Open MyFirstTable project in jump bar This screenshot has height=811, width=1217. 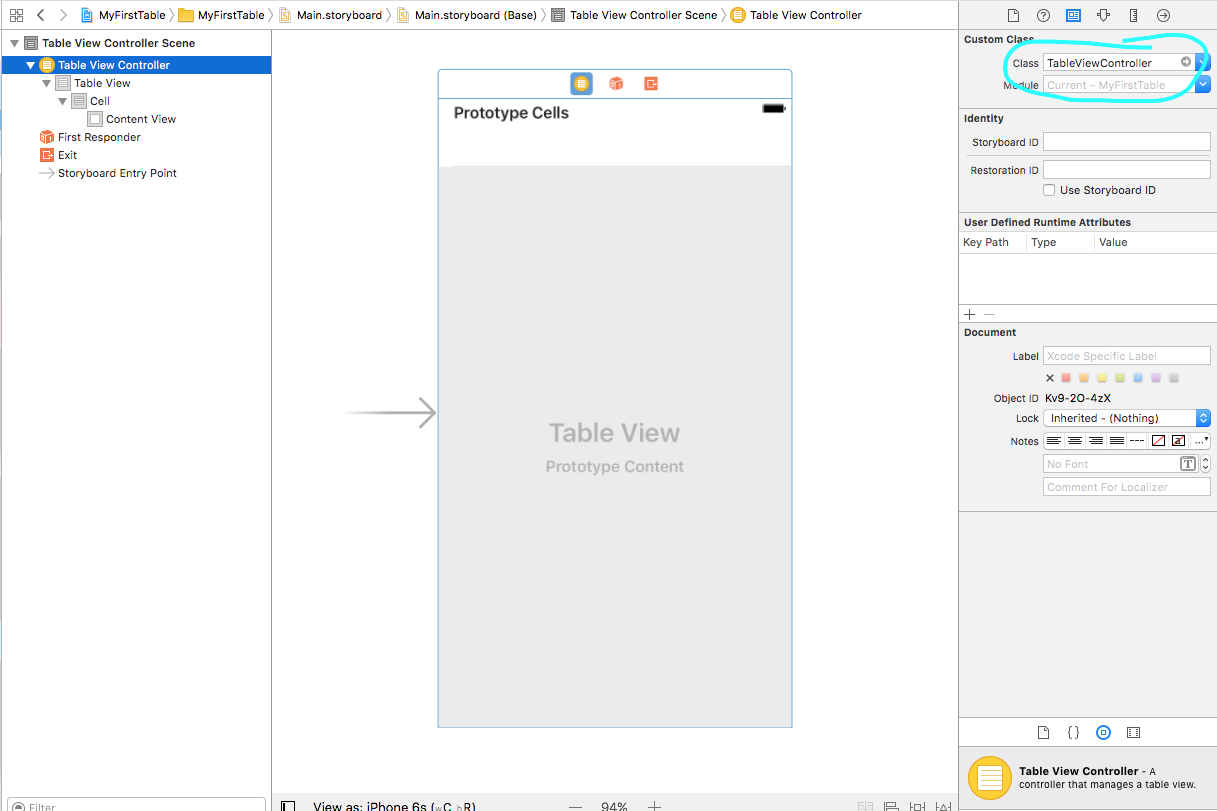[x=123, y=15]
